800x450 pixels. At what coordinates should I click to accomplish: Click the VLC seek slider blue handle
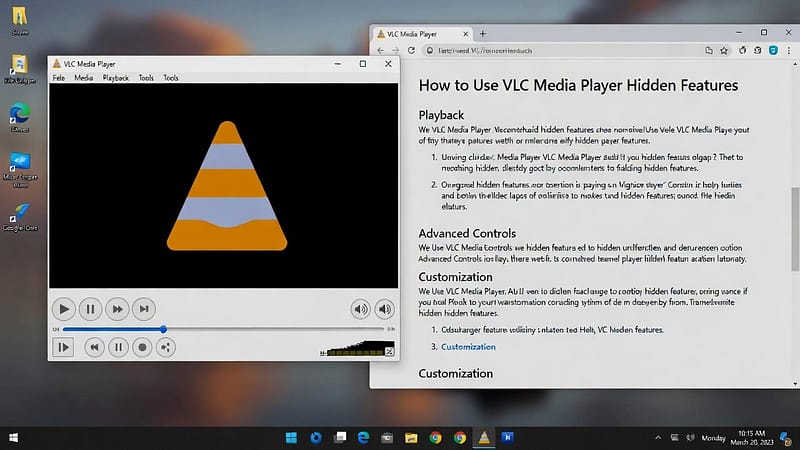point(163,329)
